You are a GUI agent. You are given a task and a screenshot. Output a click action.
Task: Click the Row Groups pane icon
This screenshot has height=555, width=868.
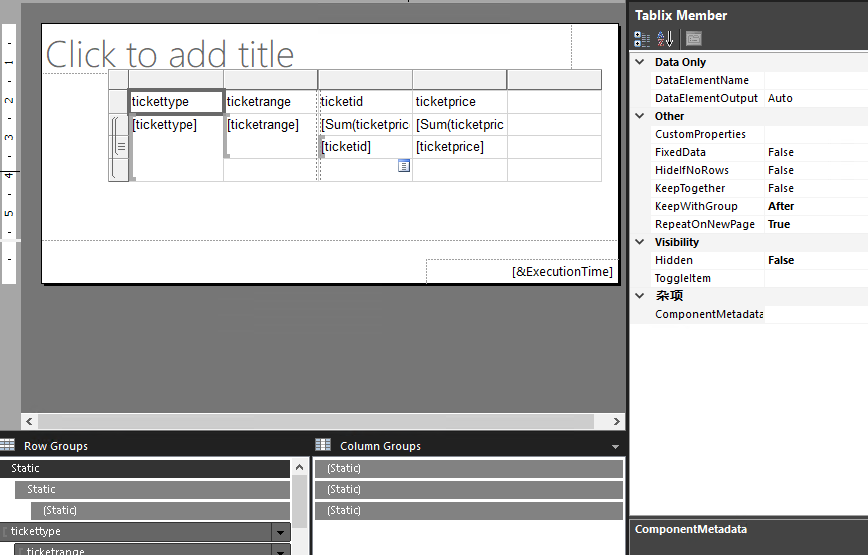[7, 445]
